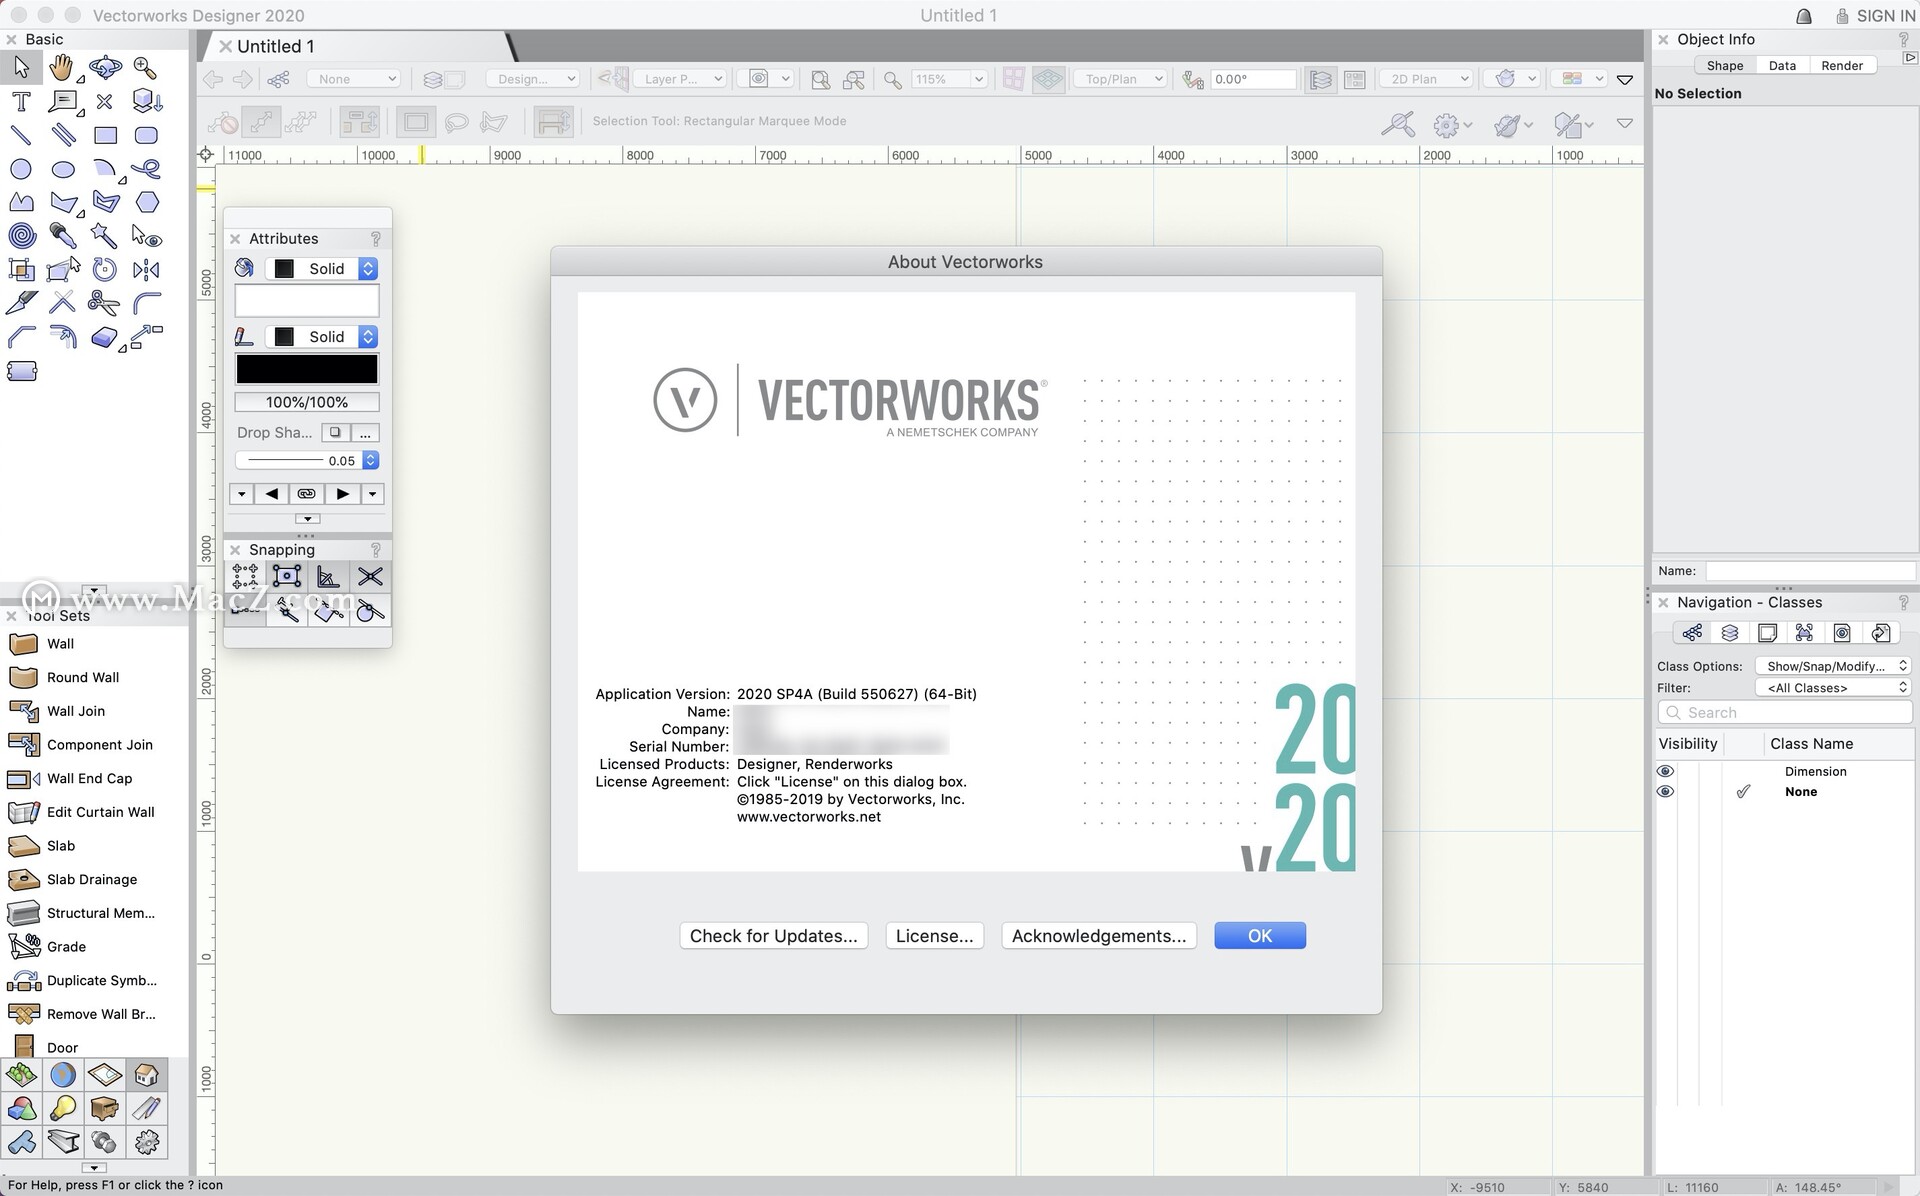The width and height of the screenshot is (1920, 1196).
Task: Toggle visibility of Dimension class
Action: [x=1665, y=771]
